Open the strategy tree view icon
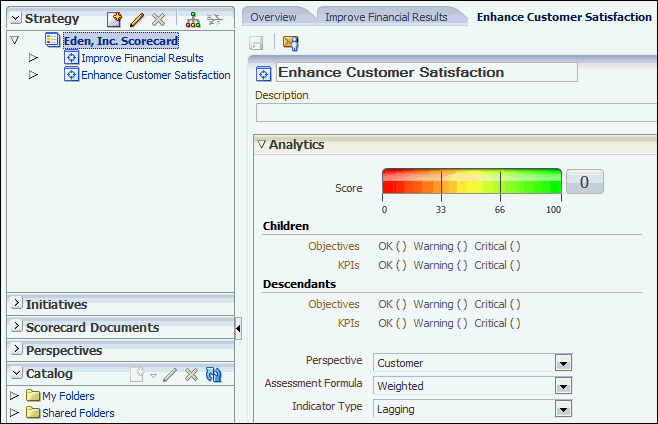Viewport: 658px width, 424px height. pos(193,19)
